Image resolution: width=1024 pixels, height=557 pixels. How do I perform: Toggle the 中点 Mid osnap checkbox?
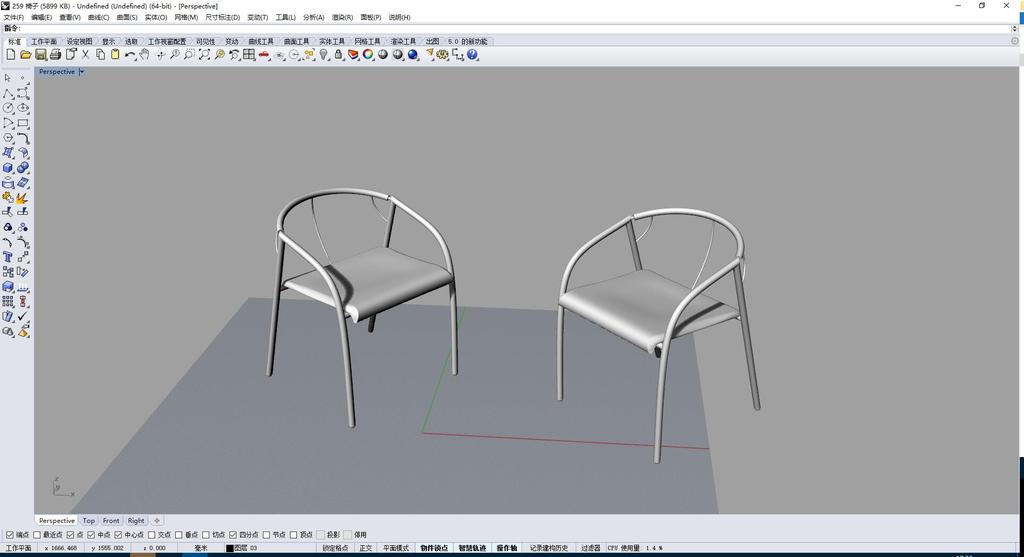91,535
